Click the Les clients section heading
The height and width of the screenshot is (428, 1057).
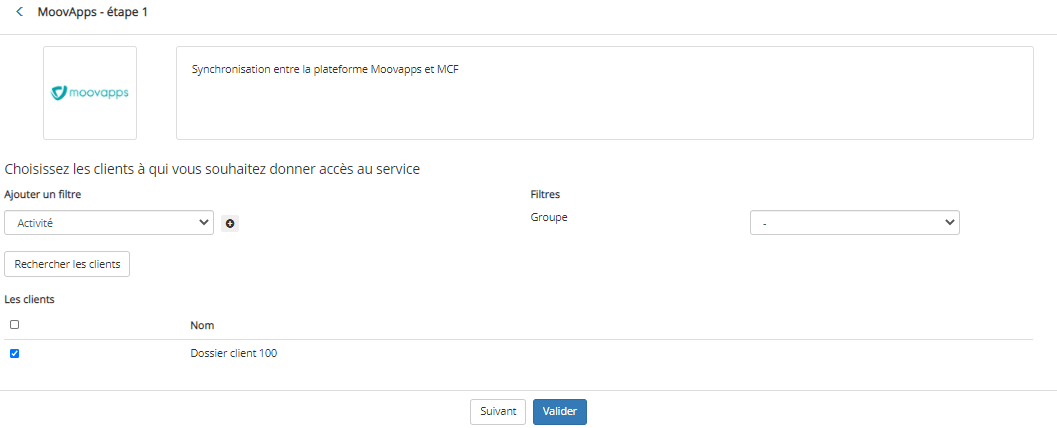30,299
